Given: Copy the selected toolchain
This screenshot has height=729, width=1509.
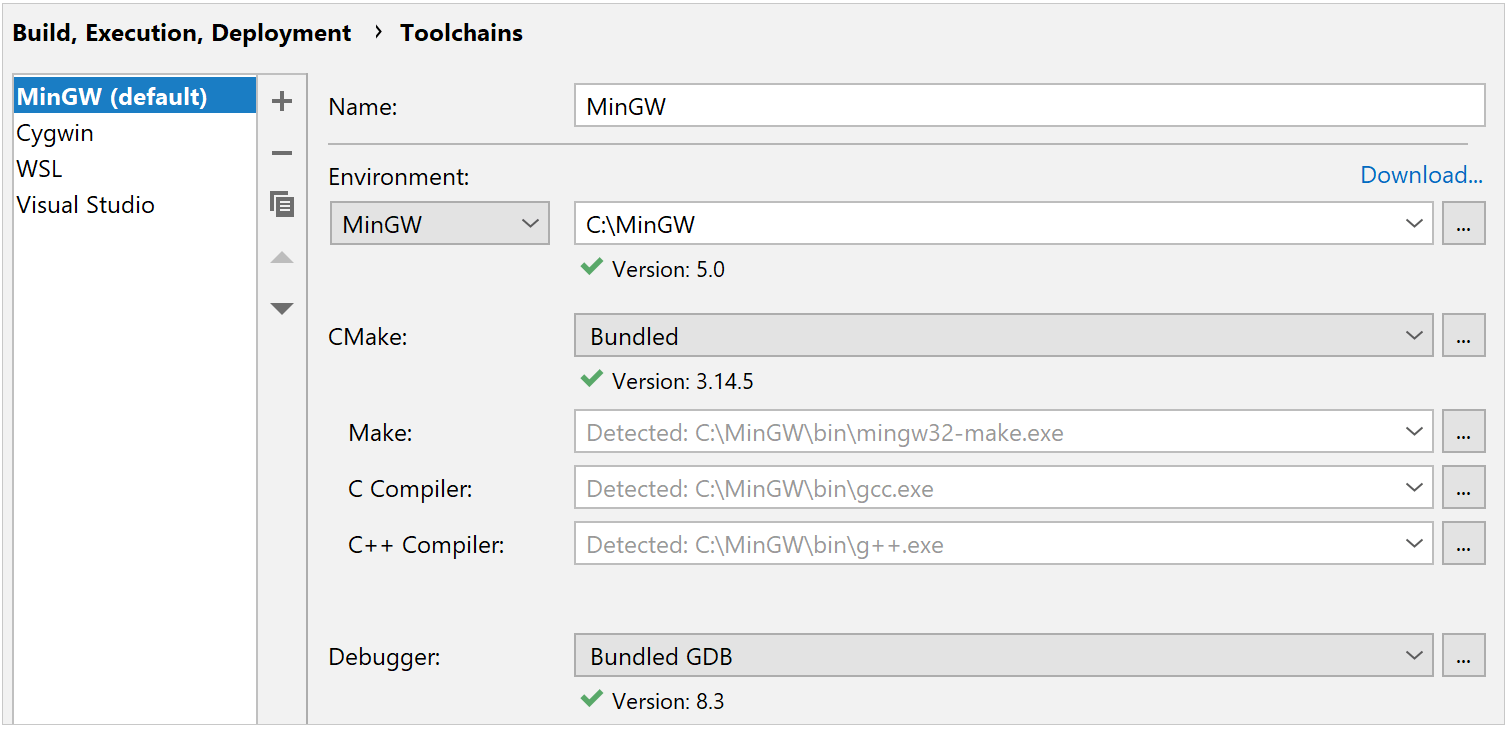Looking at the screenshot, I should 282,205.
